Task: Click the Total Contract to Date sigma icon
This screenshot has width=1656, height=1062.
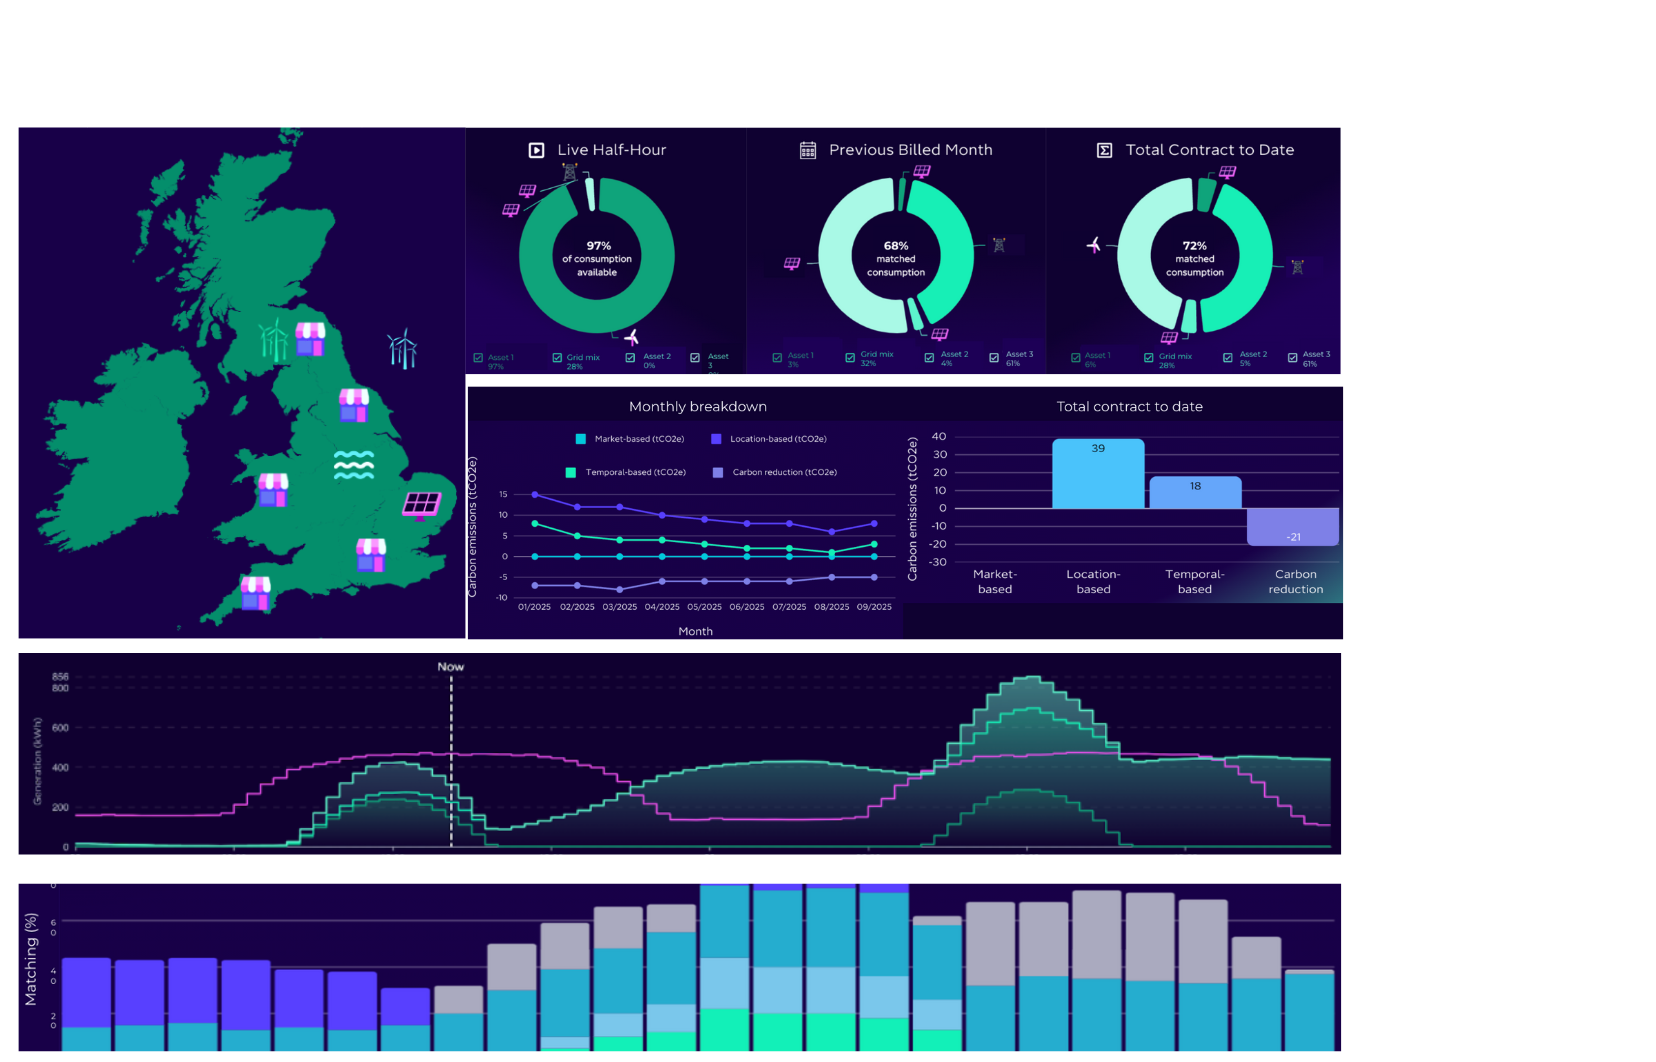Action: point(1104,149)
